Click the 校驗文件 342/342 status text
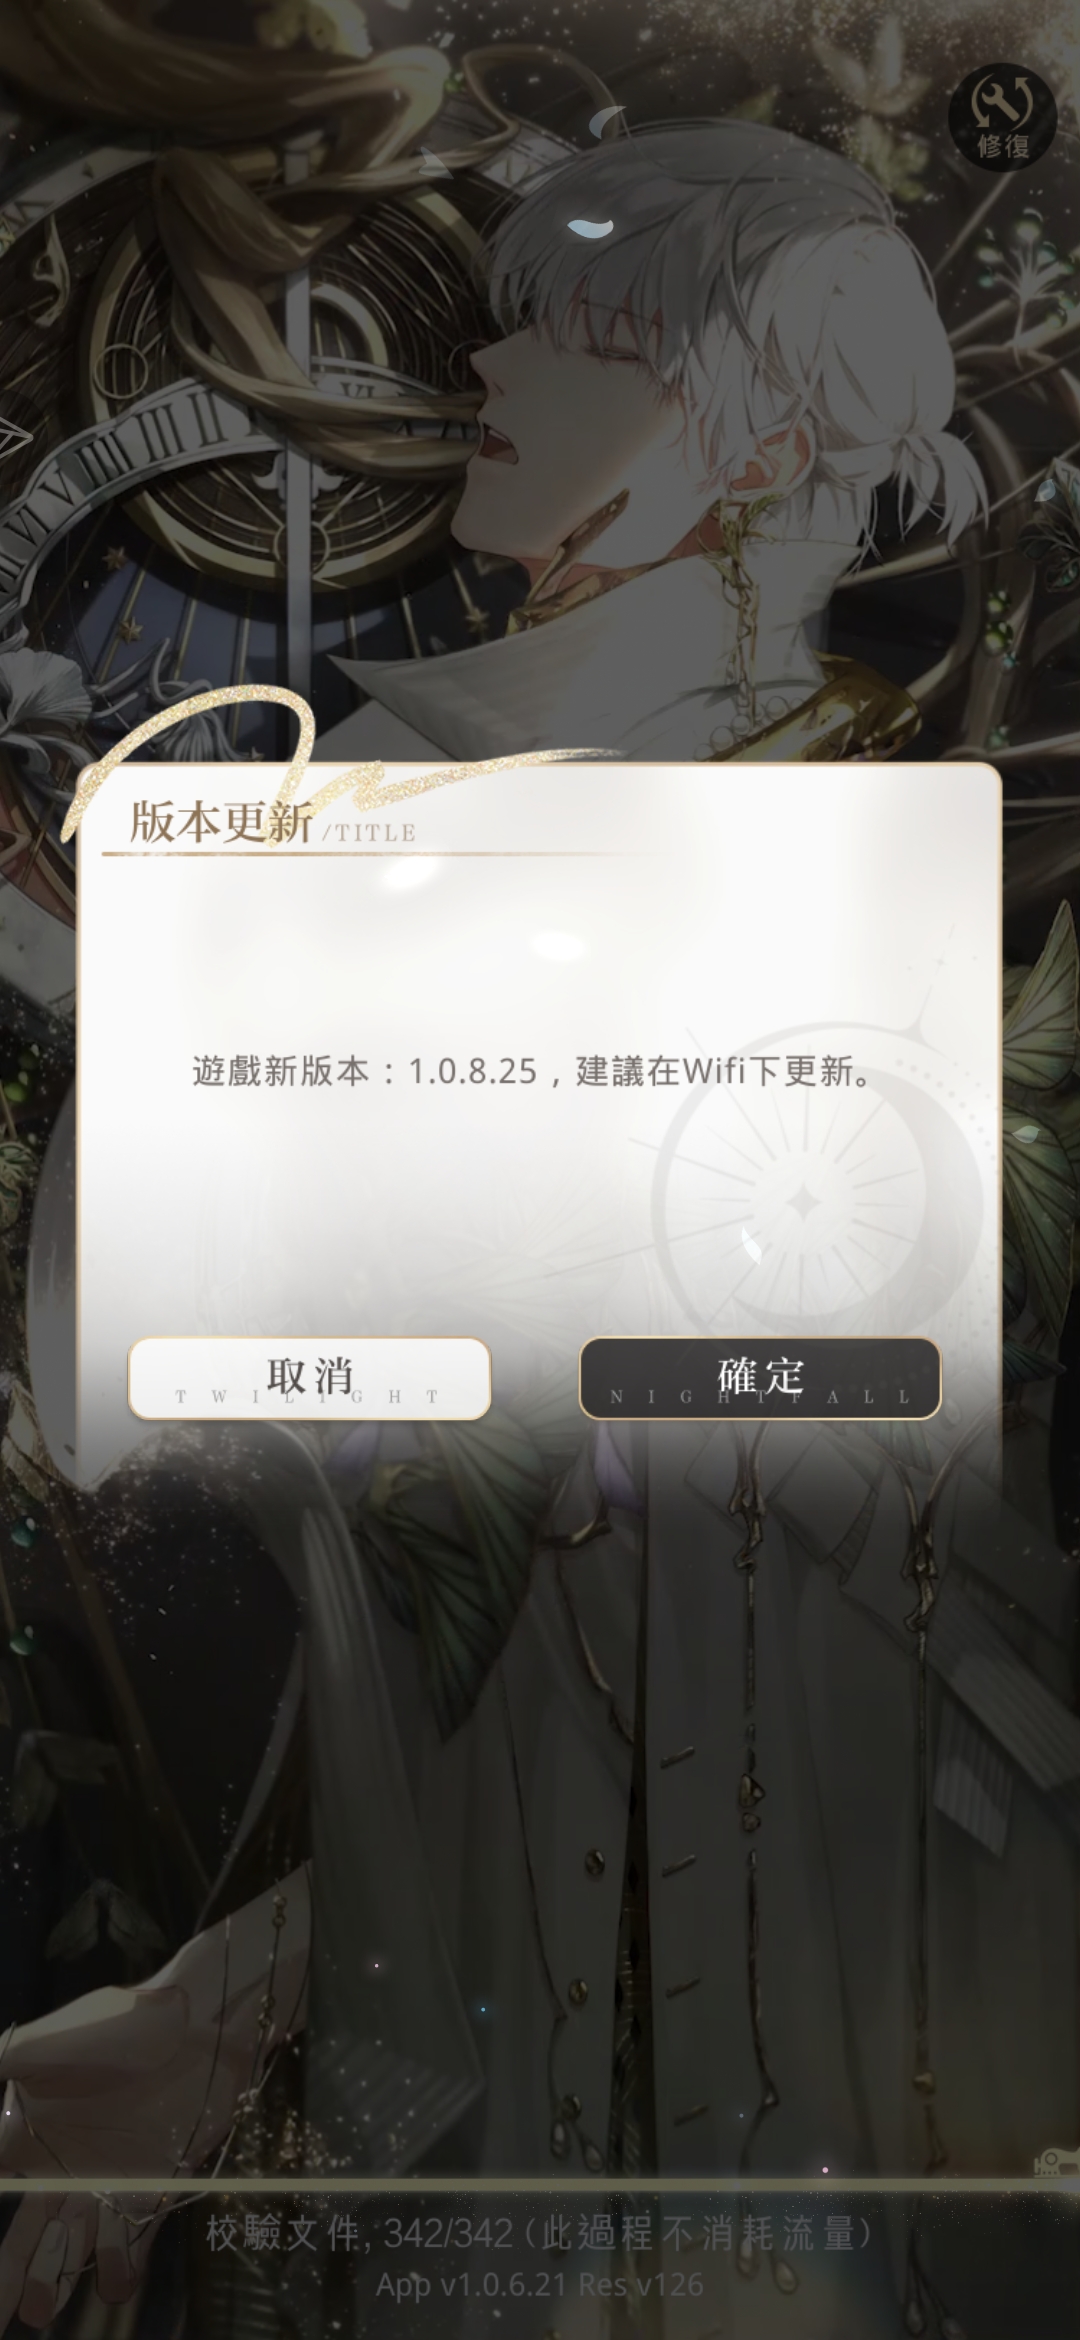Image resolution: width=1080 pixels, height=2340 pixels. [539, 2234]
